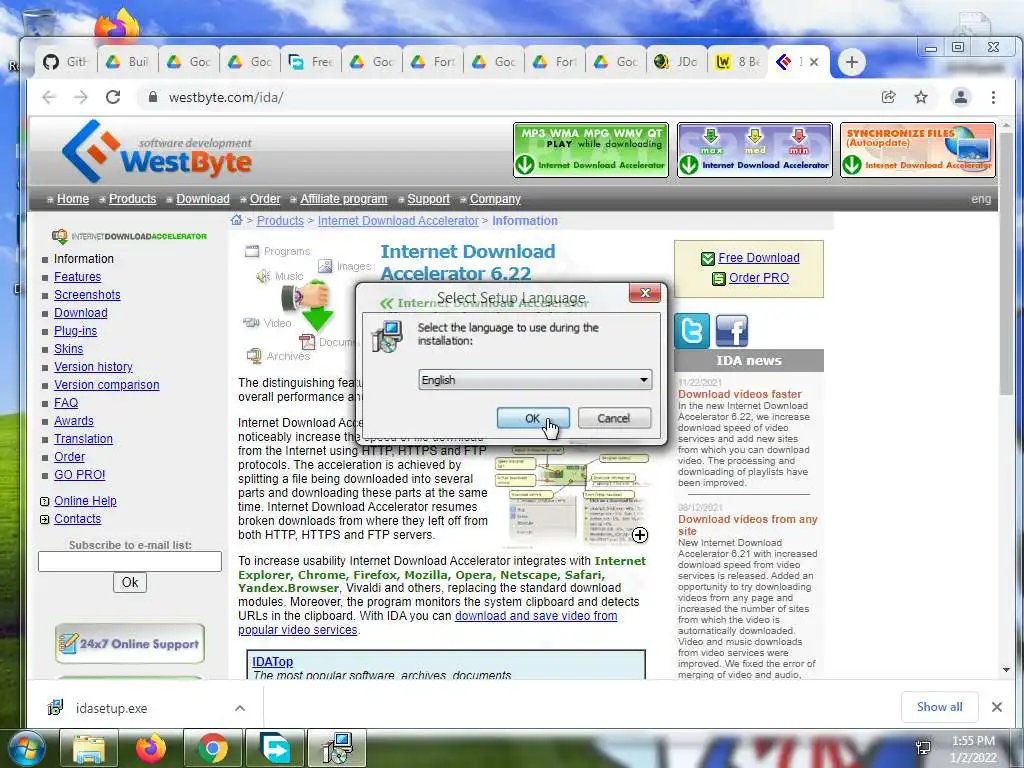The image size is (1024, 768).
Task: Close the active WestByte tab
Action: 814,62
